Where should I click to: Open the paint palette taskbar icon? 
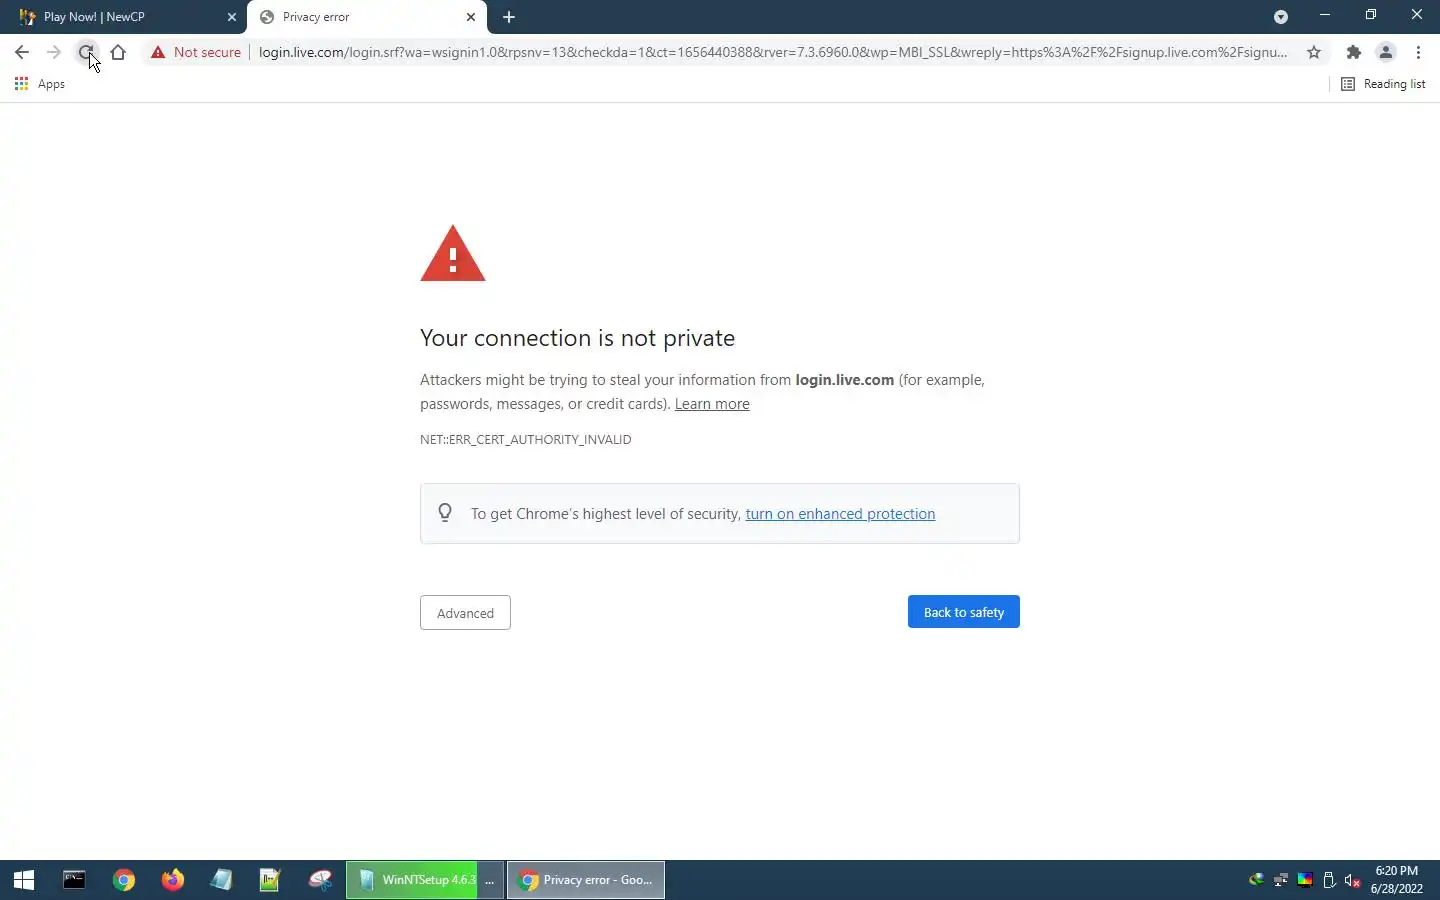point(320,880)
